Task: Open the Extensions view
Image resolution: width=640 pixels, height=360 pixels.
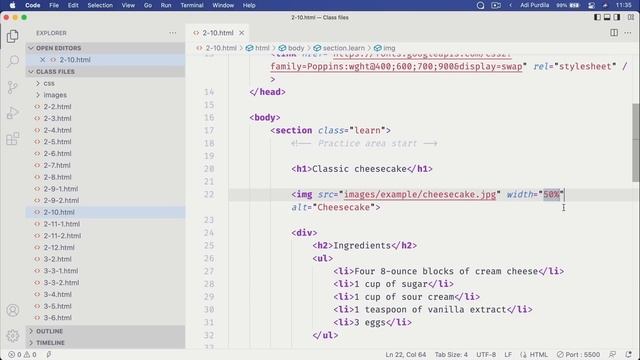Action: (13, 139)
